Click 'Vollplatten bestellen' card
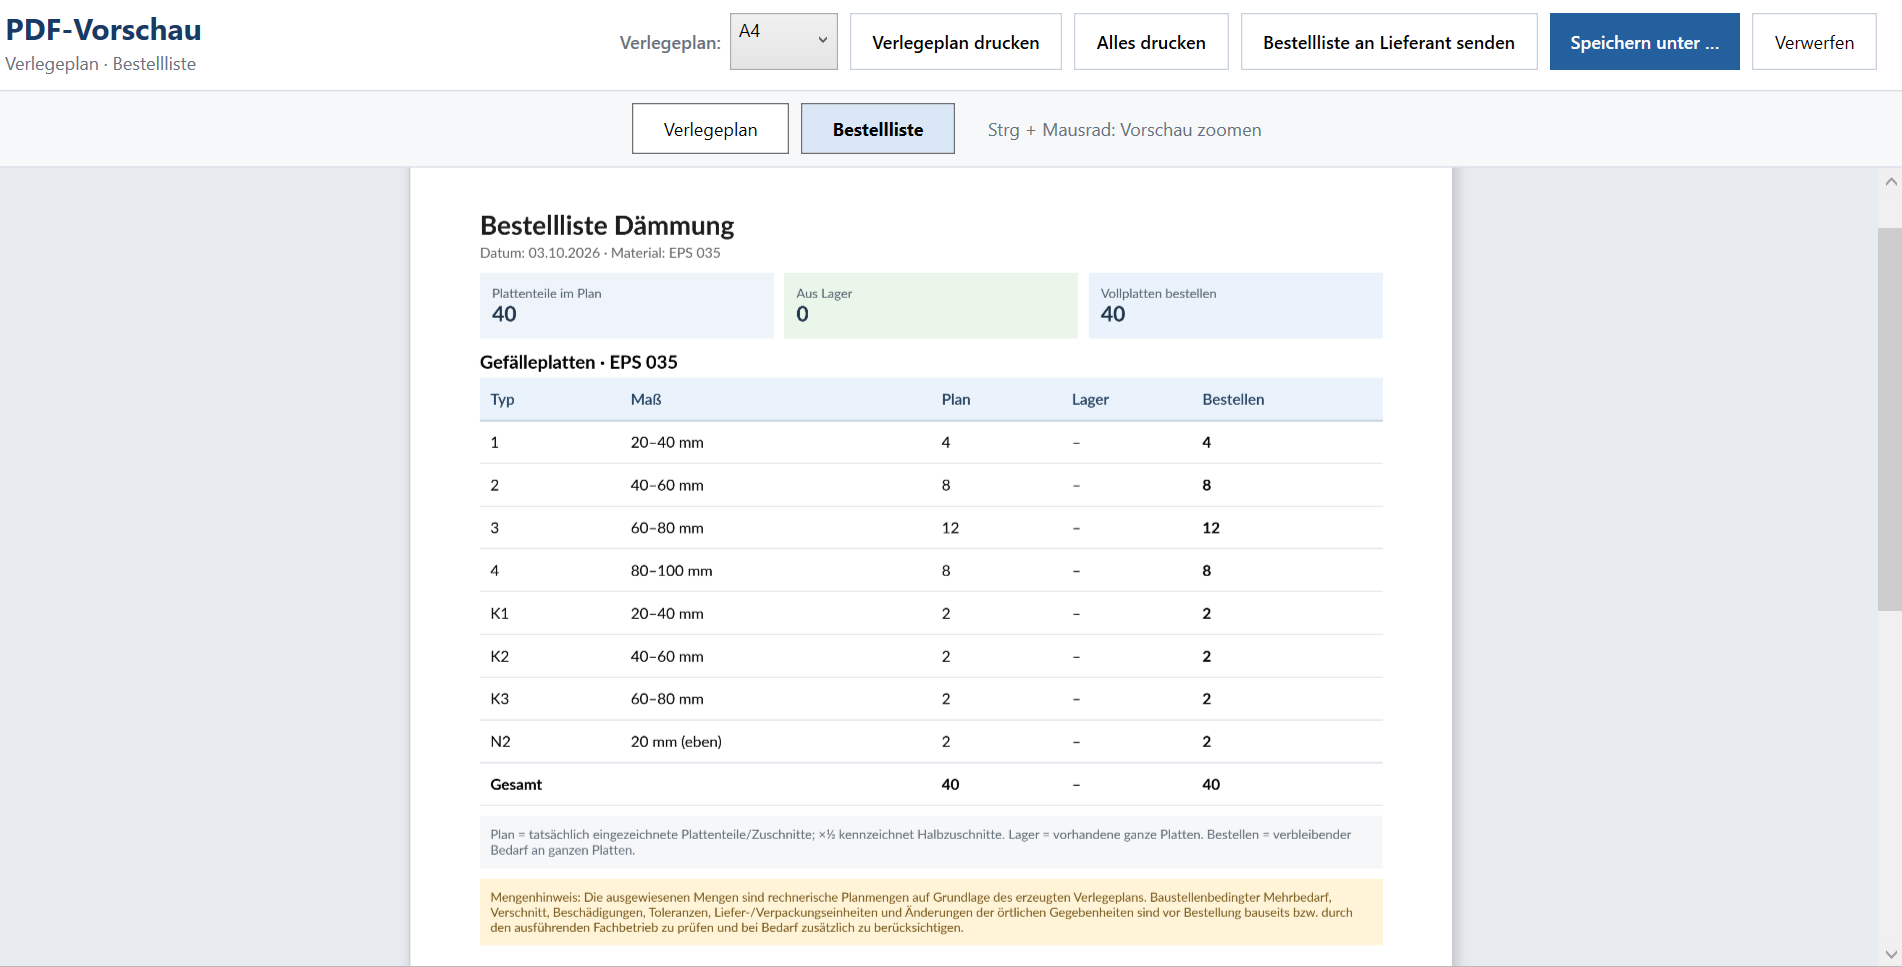Viewport: 1902px width, 967px height. (1236, 305)
